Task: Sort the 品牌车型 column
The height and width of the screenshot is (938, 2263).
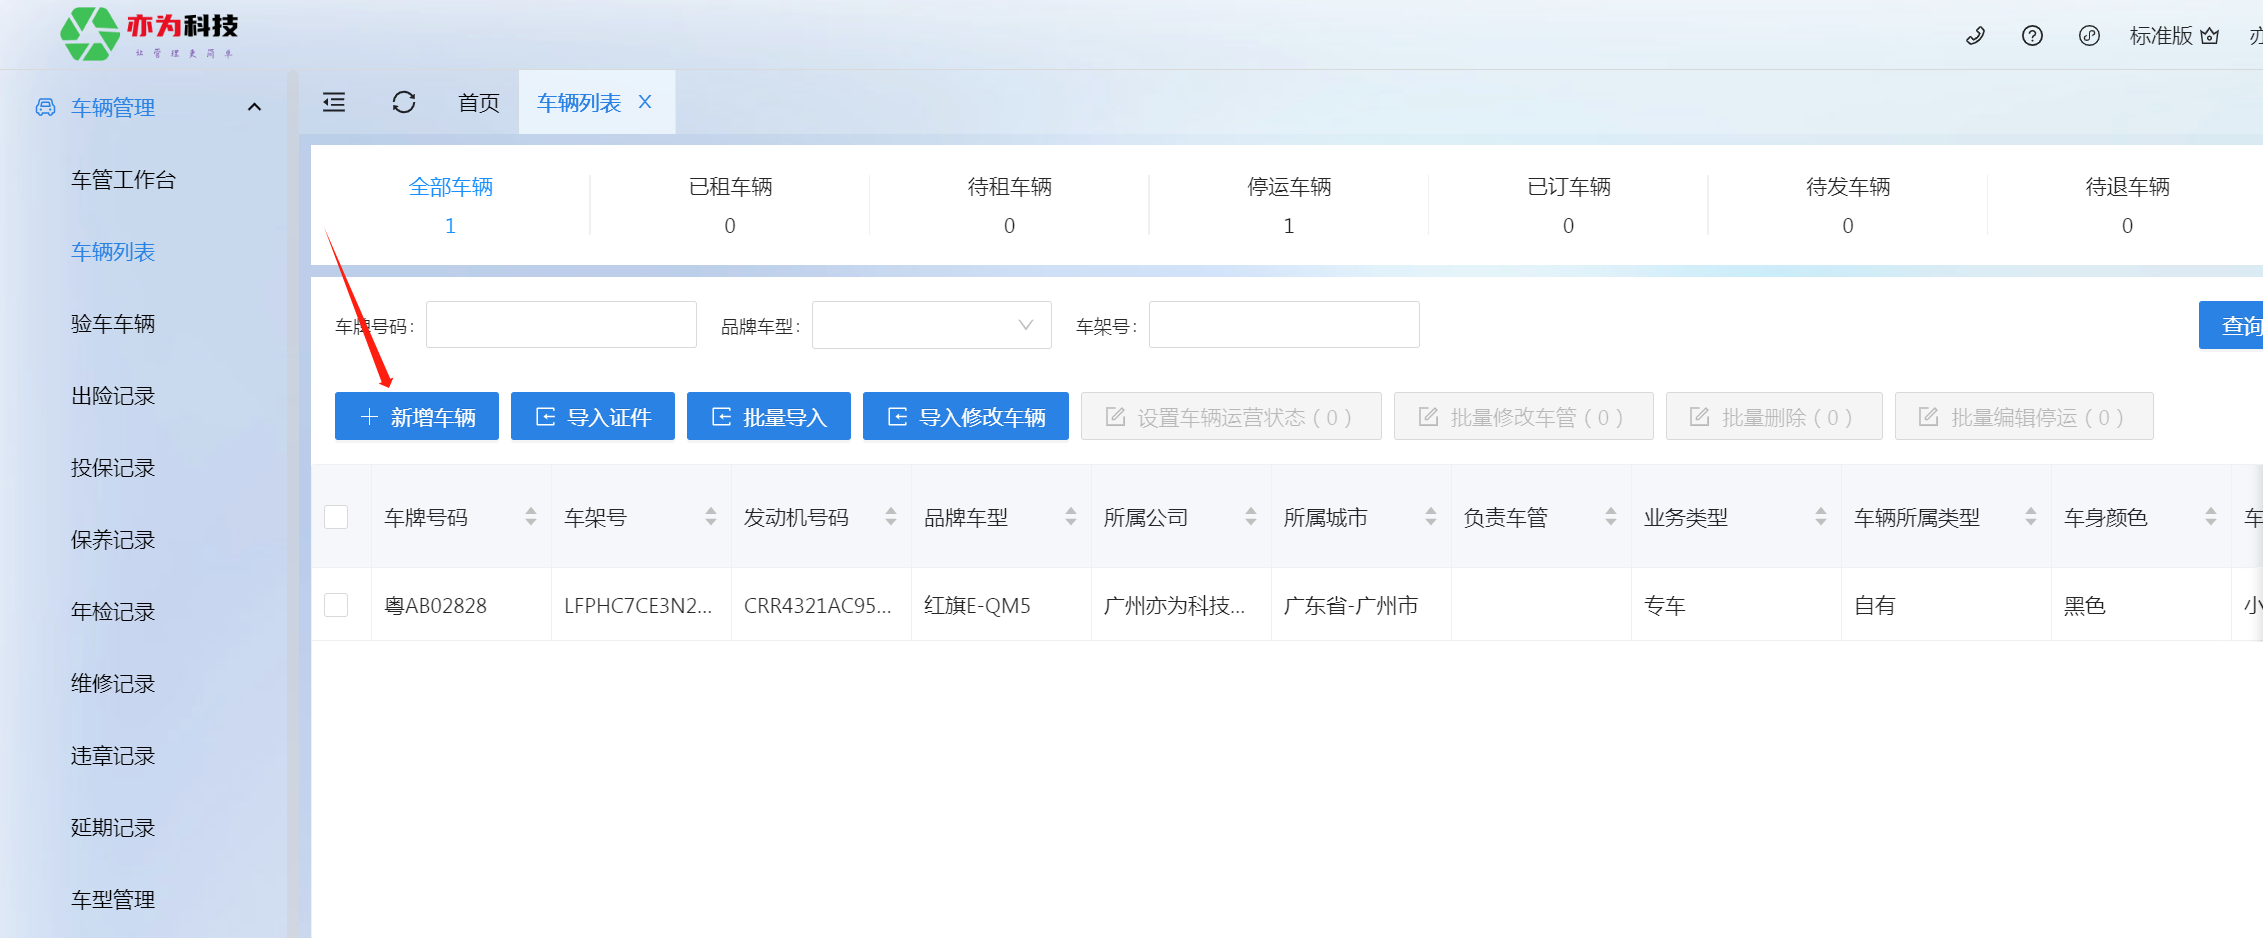Action: pyautogui.click(x=1071, y=517)
